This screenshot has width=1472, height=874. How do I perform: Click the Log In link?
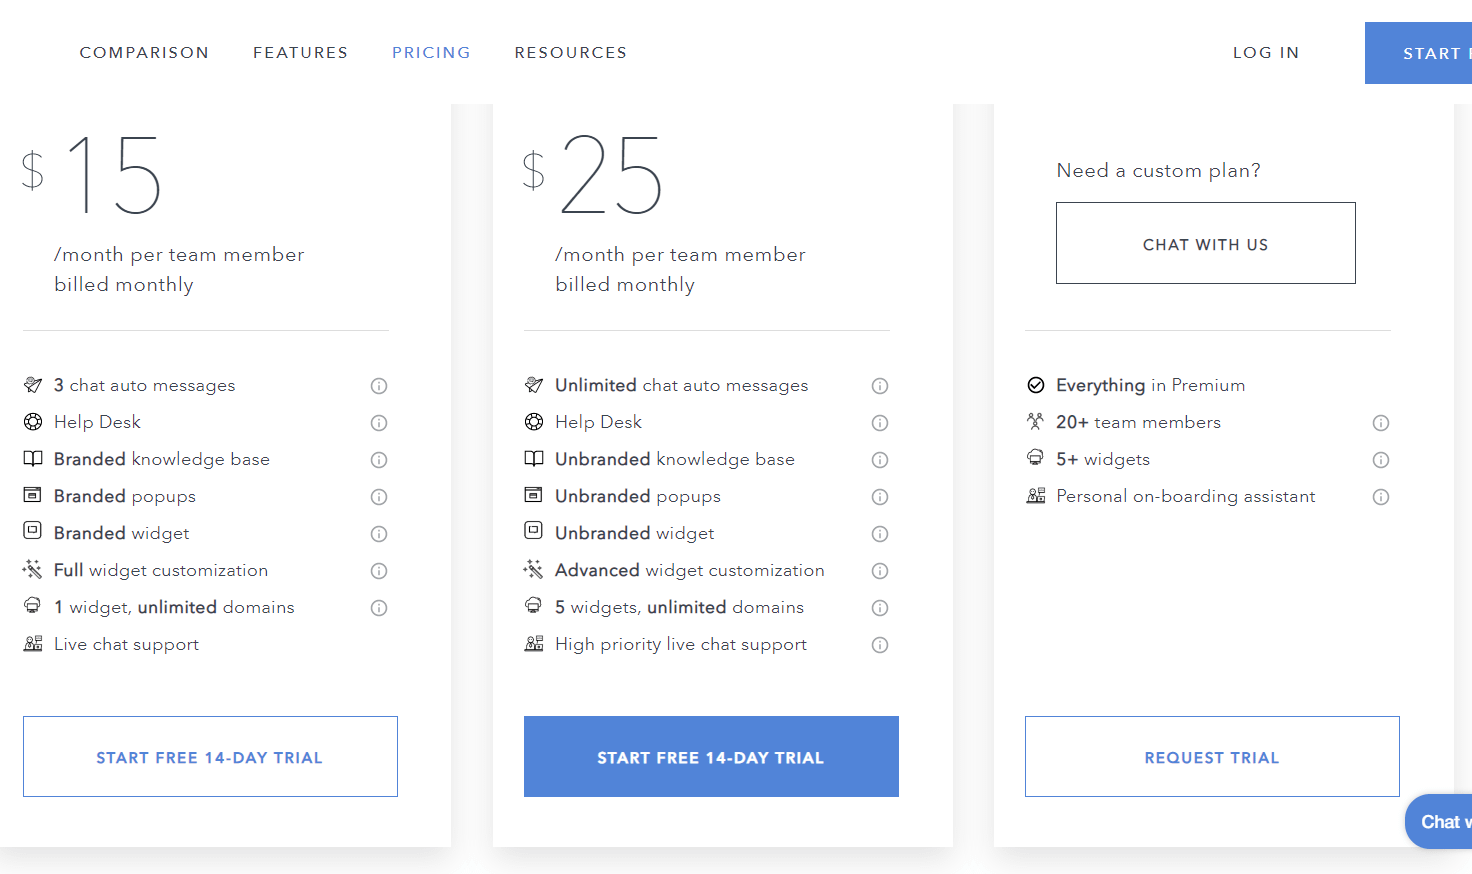pyautogui.click(x=1266, y=53)
